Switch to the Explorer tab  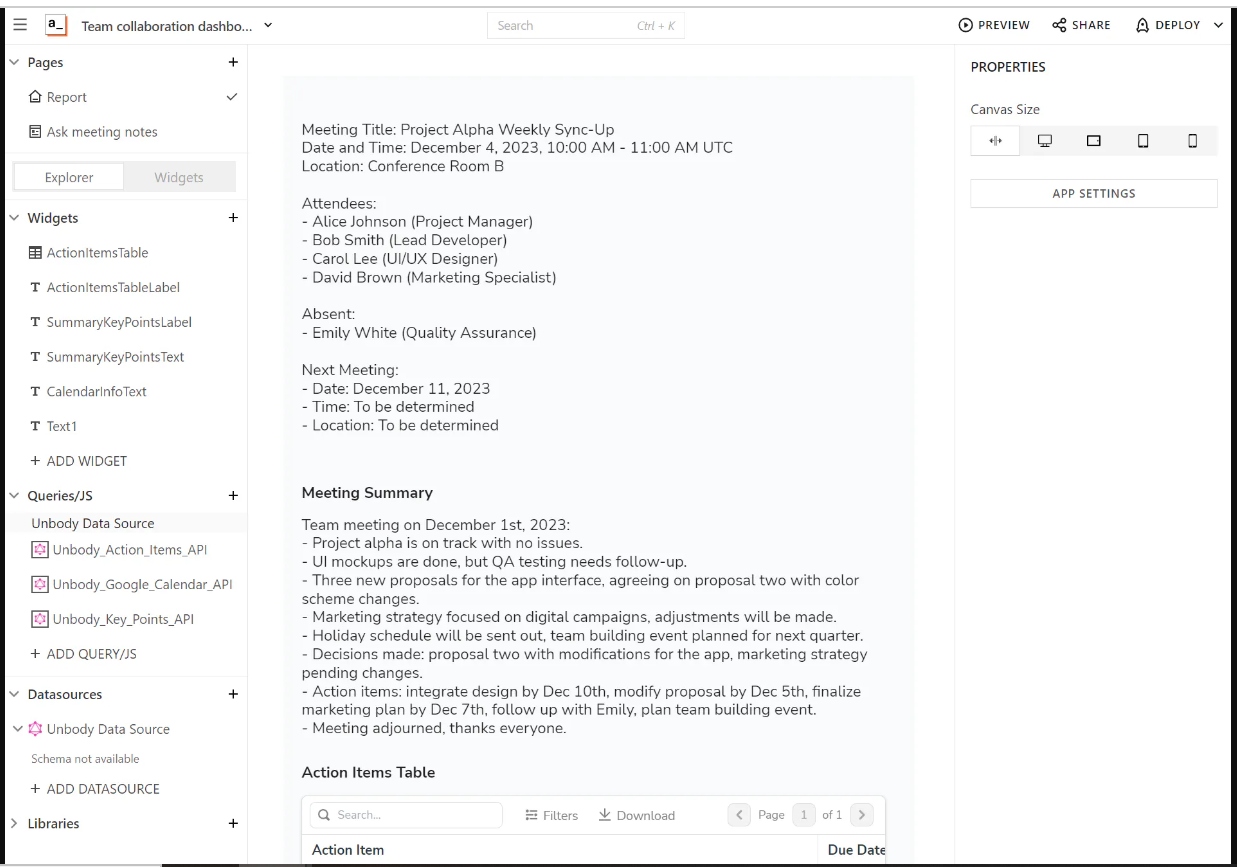[69, 177]
